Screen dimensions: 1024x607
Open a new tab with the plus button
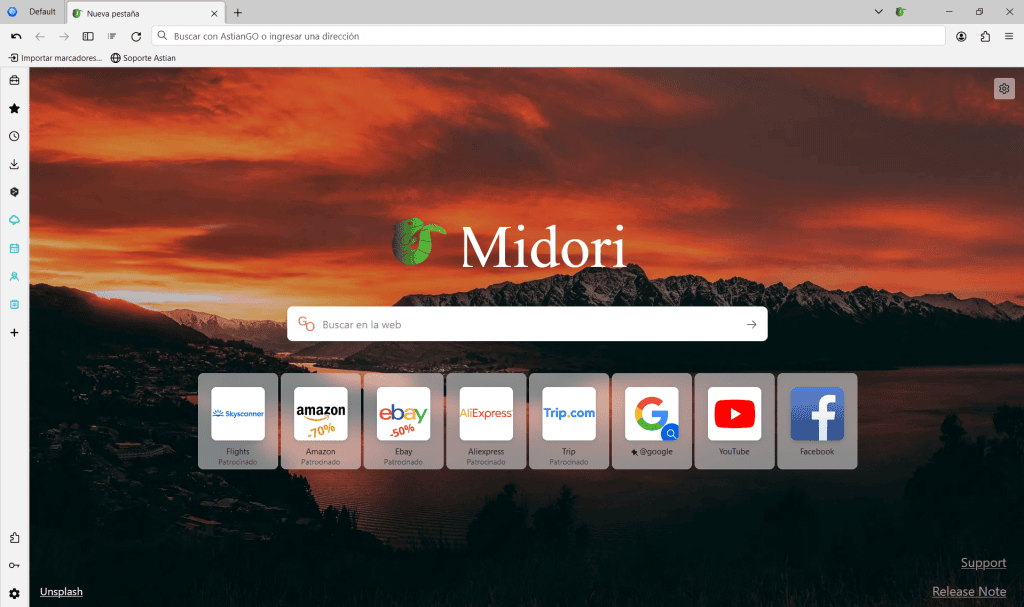pos(236,13)
